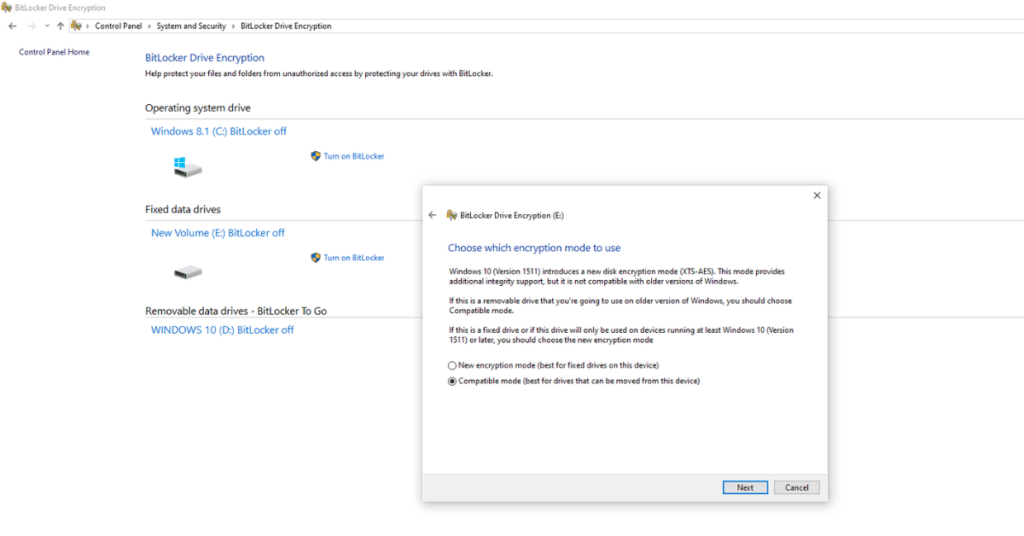This screenshot has width=1024, height=536.
Task: Click the Windows C: drive icon
Action: point(187,167)
